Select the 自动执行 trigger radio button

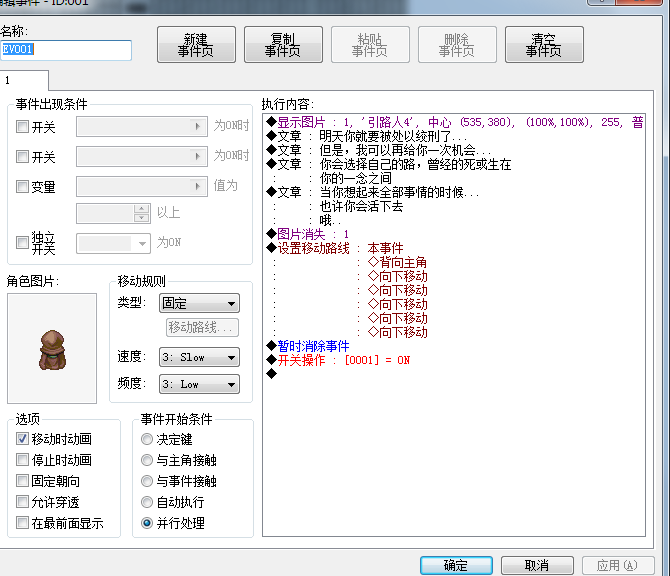tap(147, 502)
